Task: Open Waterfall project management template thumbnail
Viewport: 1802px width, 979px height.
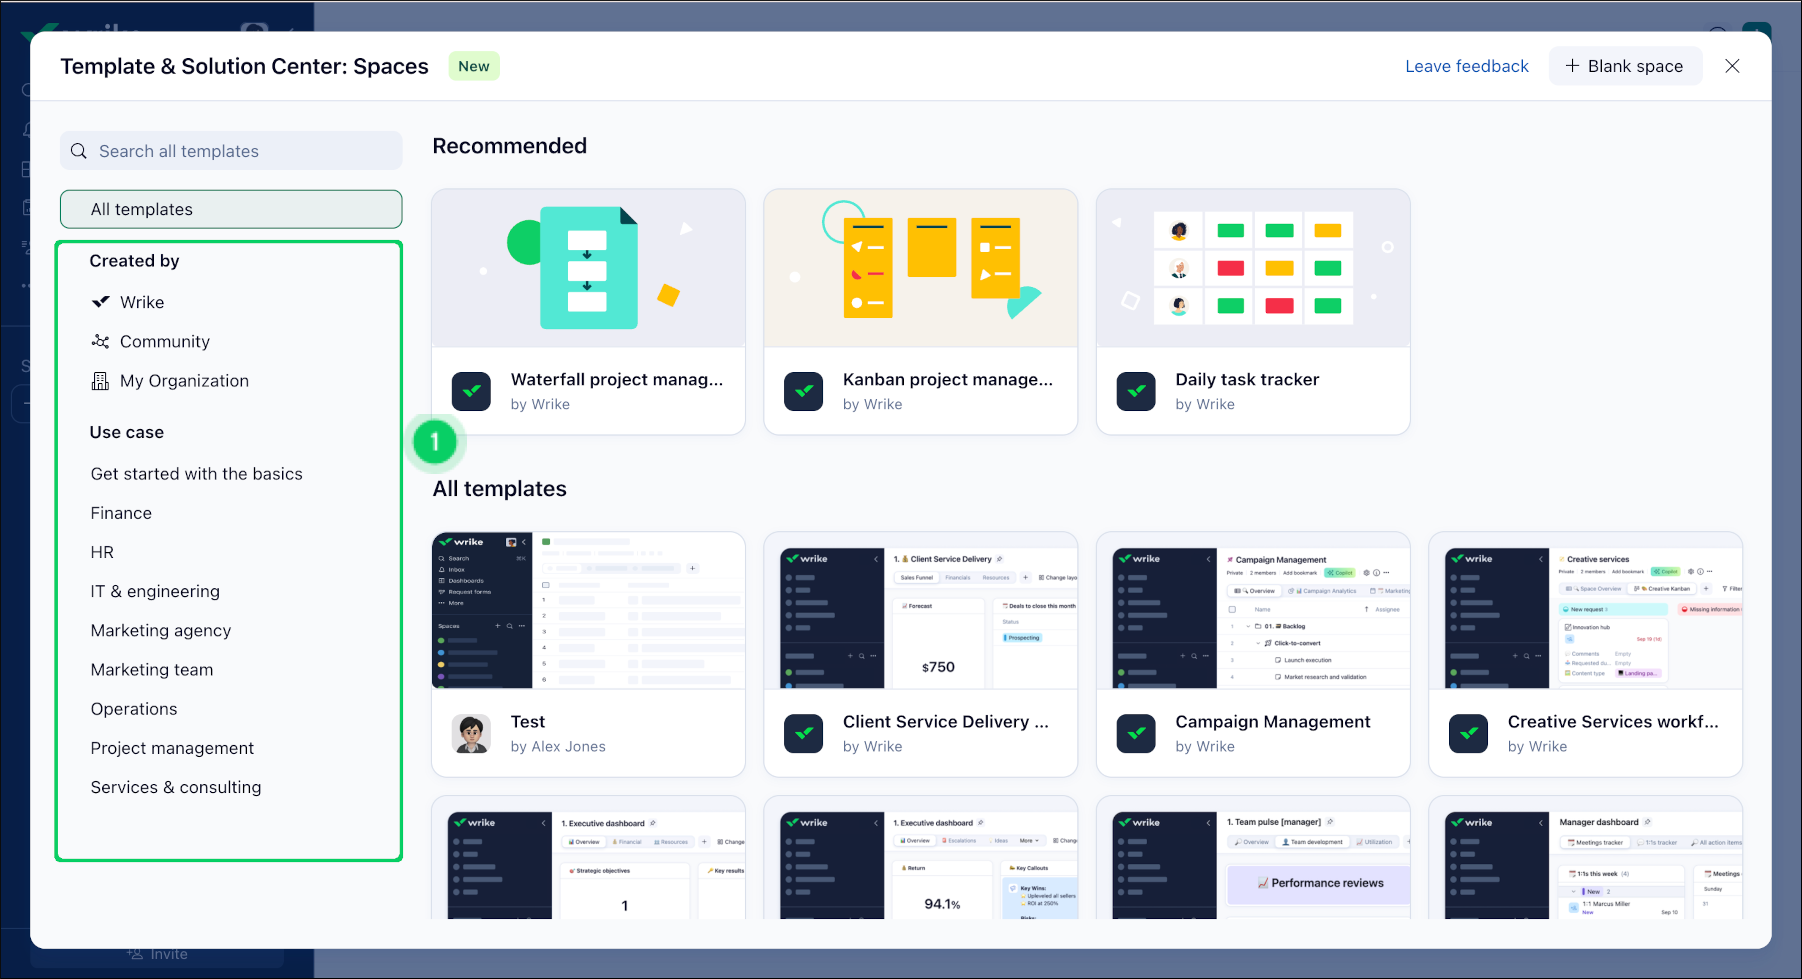Action: point(588,269)
